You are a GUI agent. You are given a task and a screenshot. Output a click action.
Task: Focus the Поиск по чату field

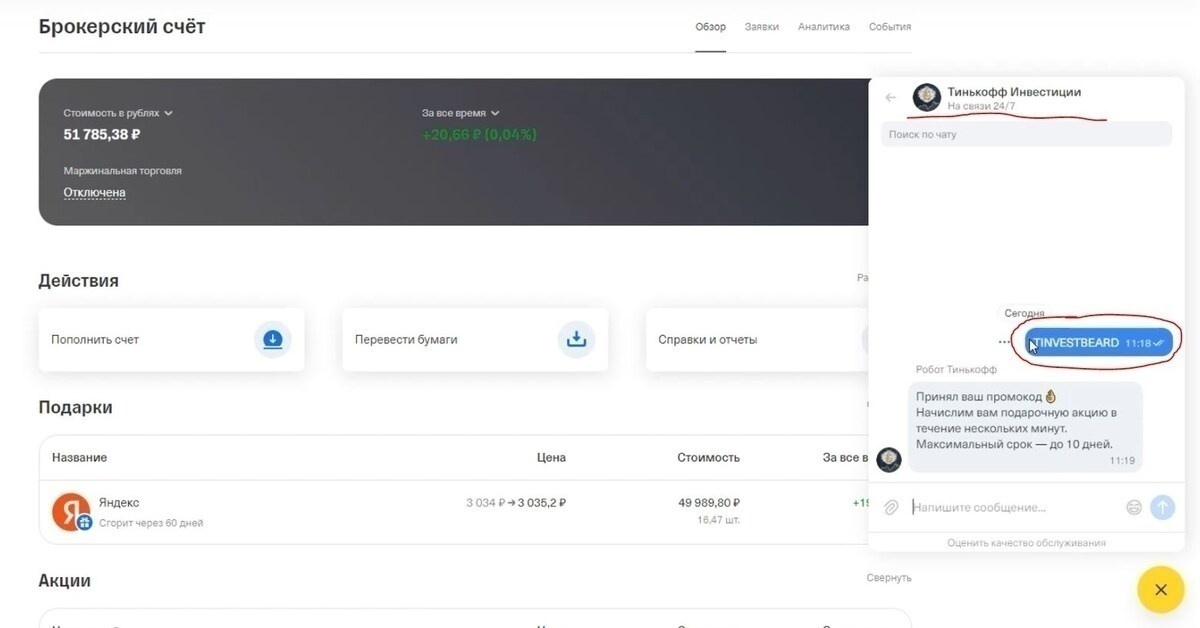(x=1026, y=134)
